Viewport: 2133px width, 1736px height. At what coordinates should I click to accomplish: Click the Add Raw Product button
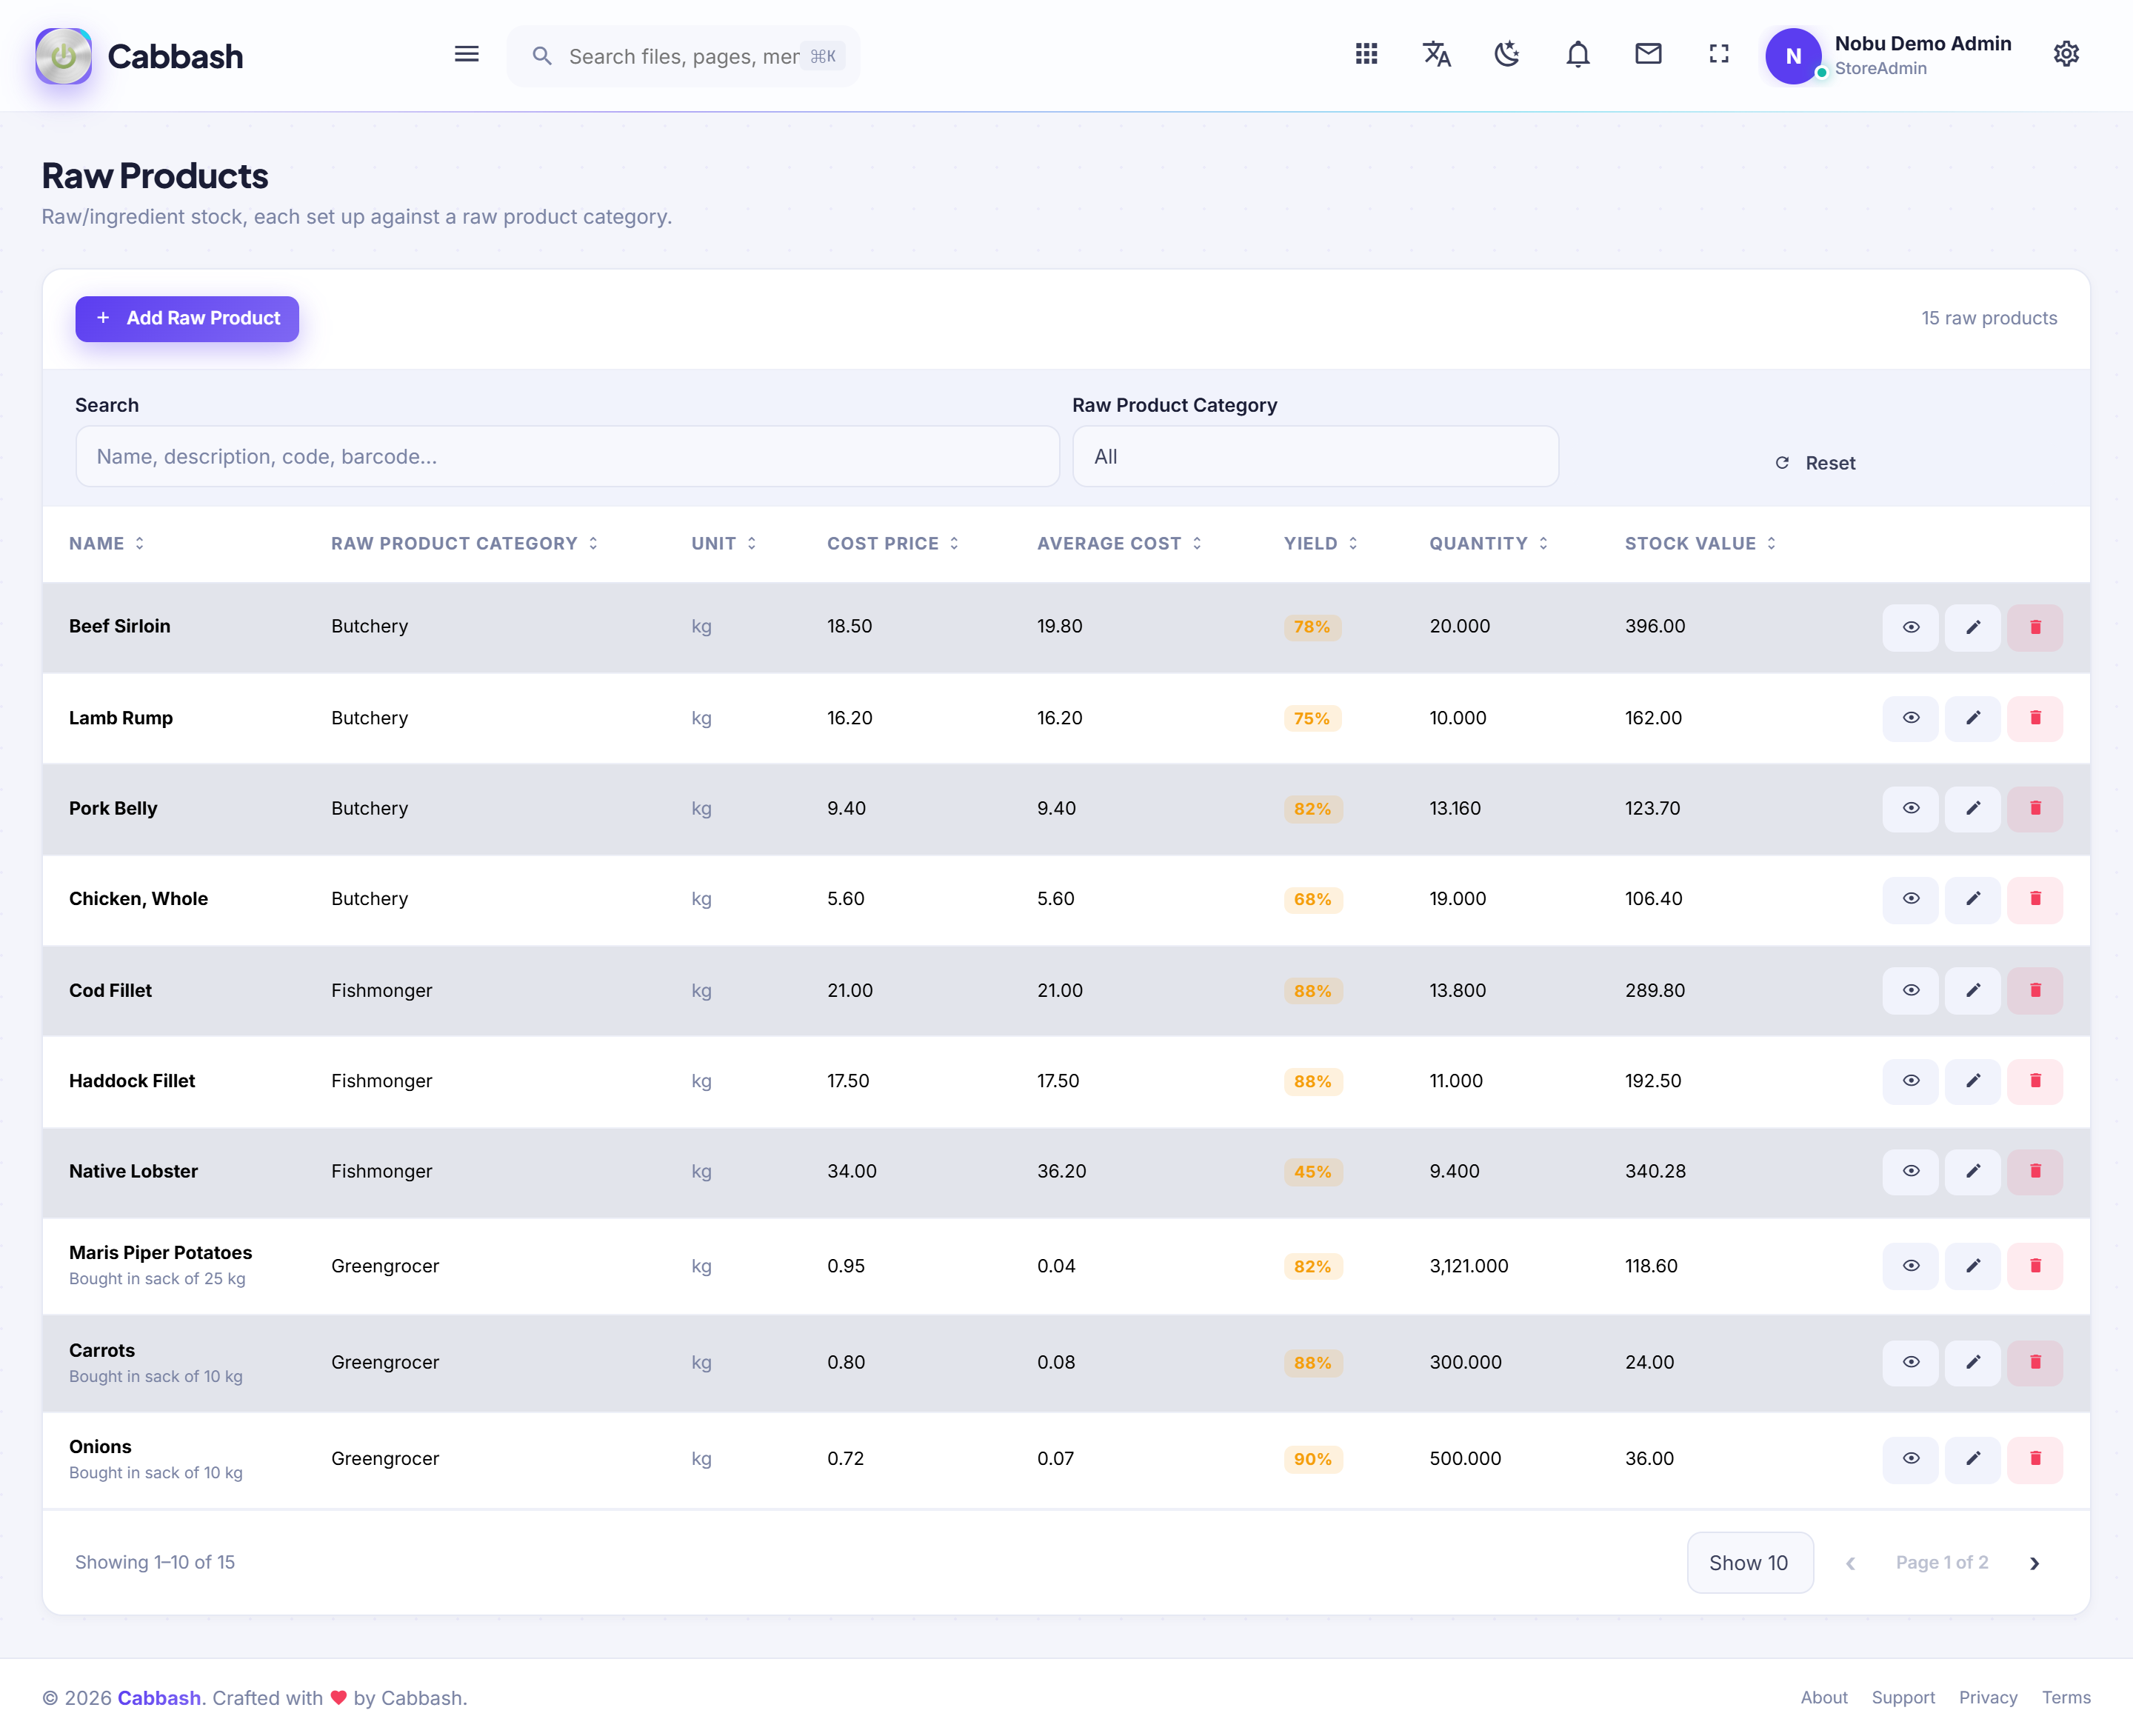pos(187,318)
